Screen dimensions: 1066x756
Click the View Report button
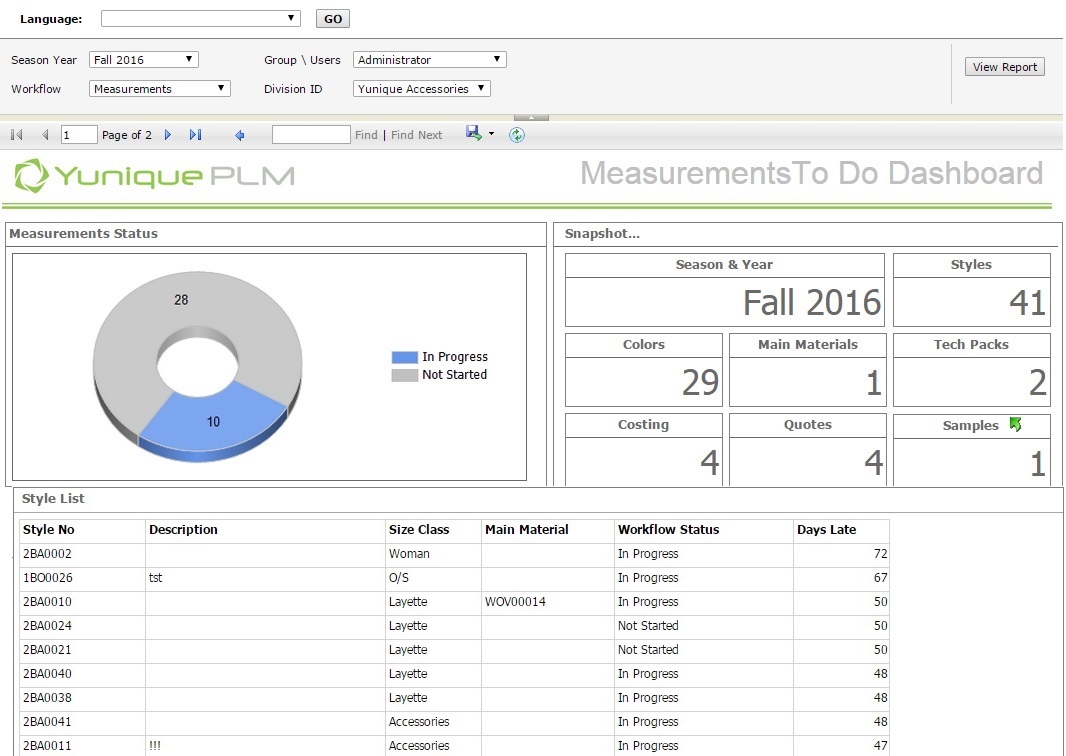[x=1005, y=67]
